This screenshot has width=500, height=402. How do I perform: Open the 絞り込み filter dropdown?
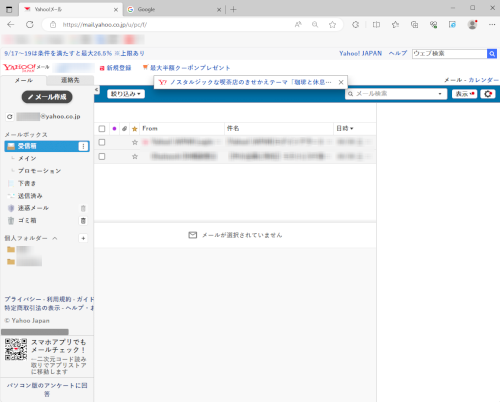coord(126,94)
